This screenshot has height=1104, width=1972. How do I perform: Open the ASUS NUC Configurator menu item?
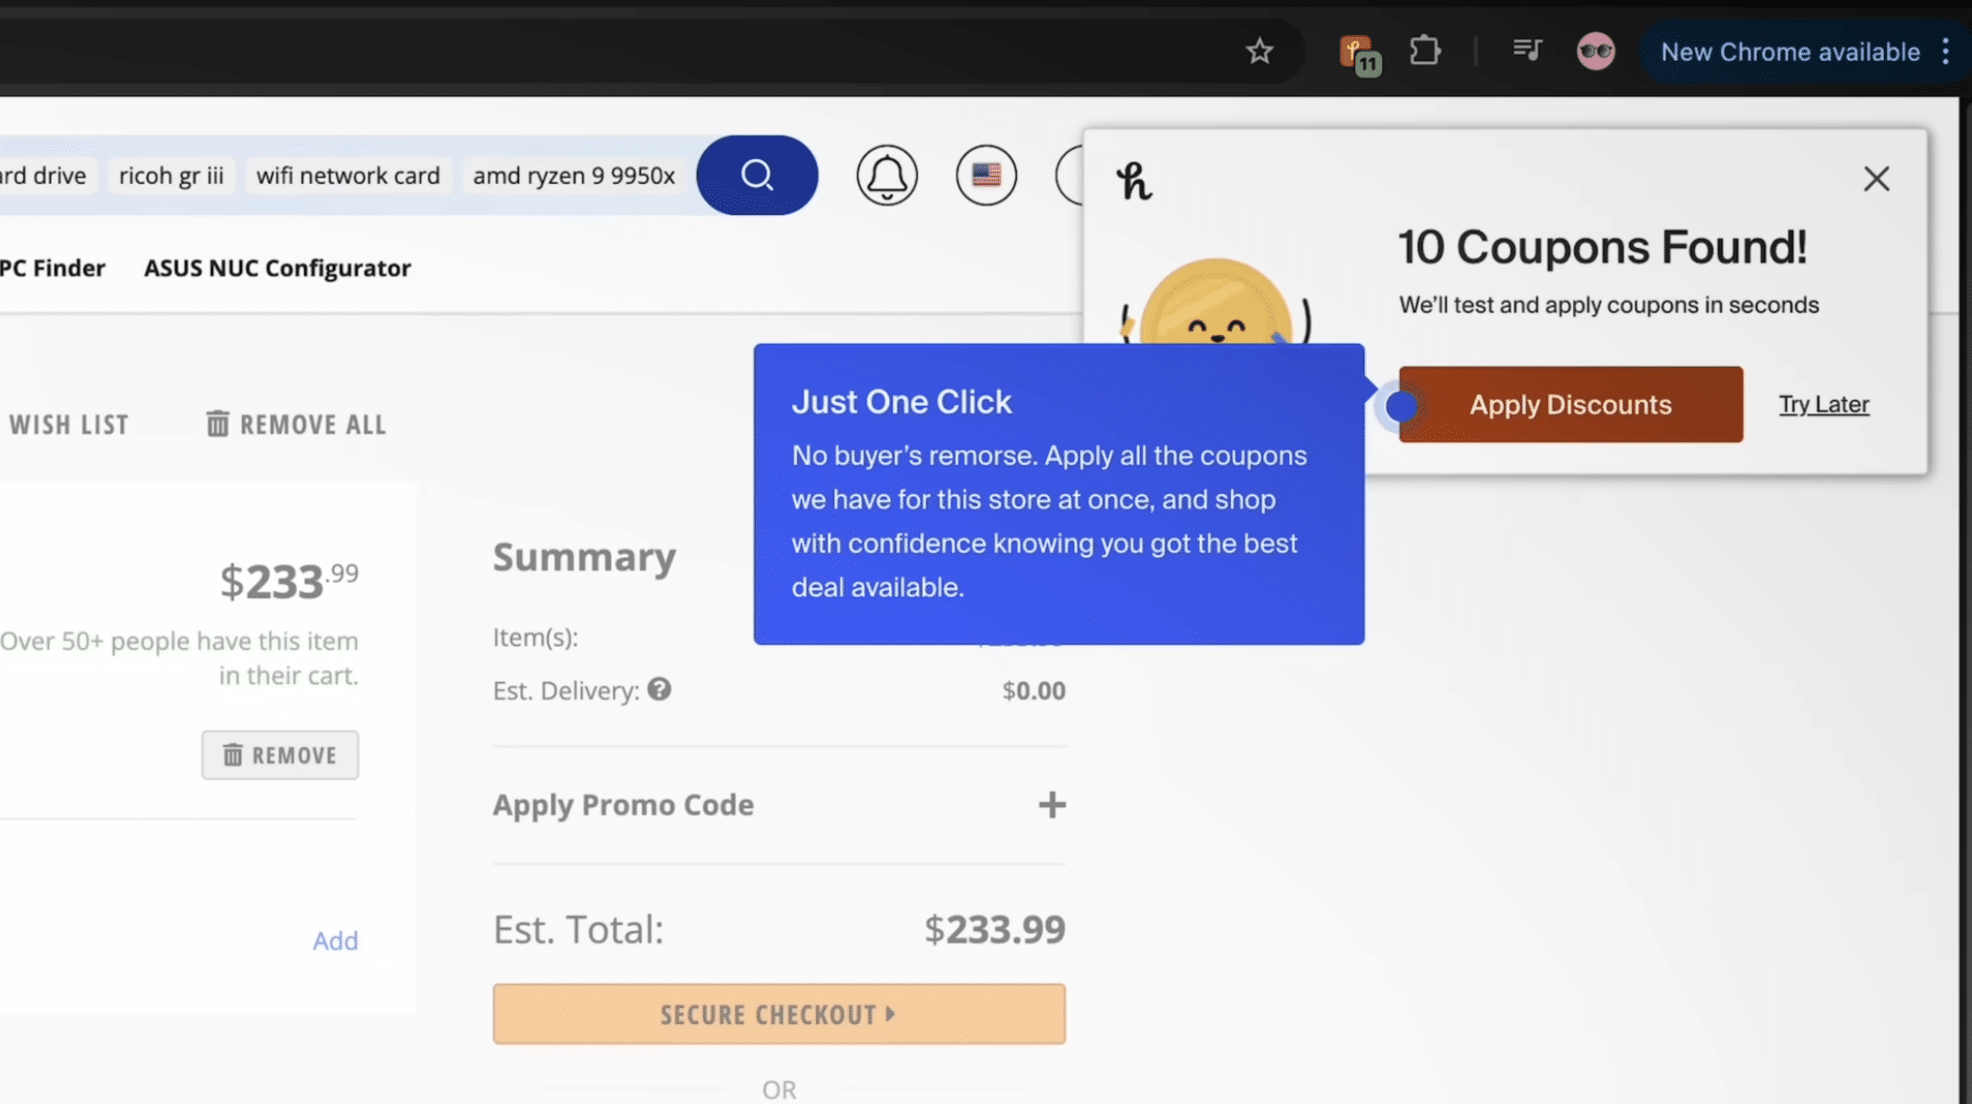277,268
